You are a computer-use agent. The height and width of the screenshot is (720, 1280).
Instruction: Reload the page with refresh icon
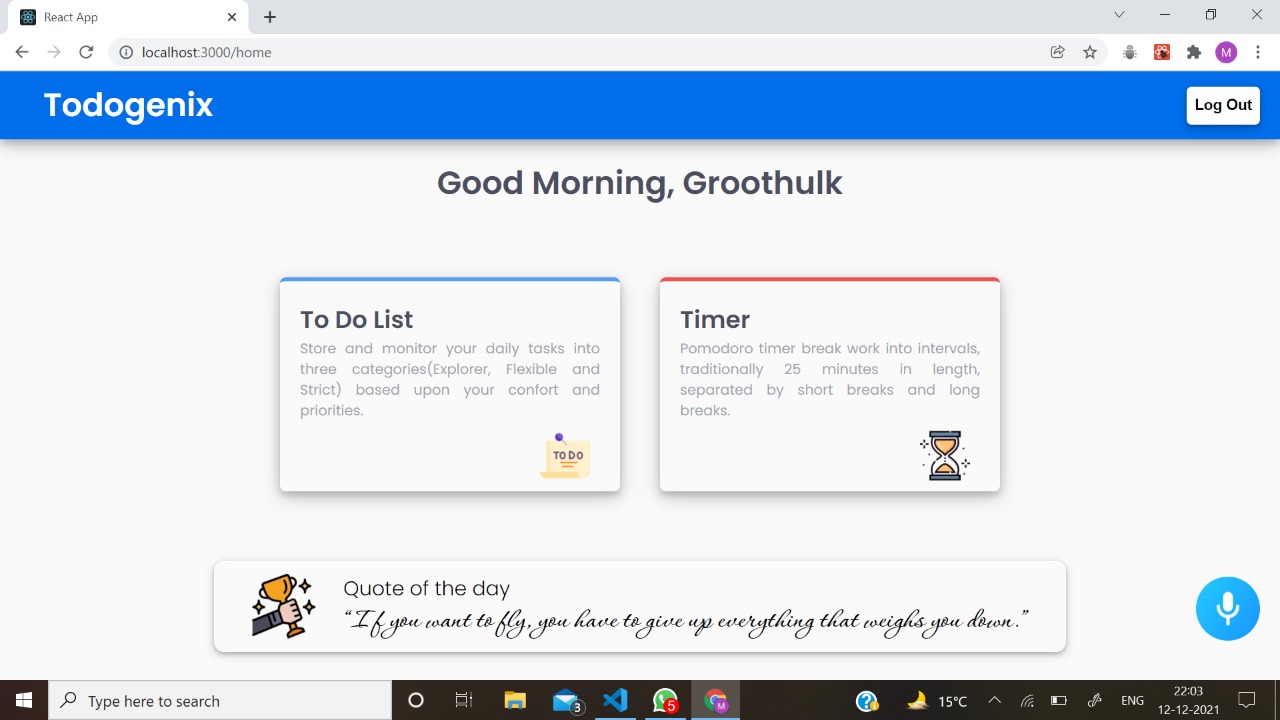(x=86, y=52)
